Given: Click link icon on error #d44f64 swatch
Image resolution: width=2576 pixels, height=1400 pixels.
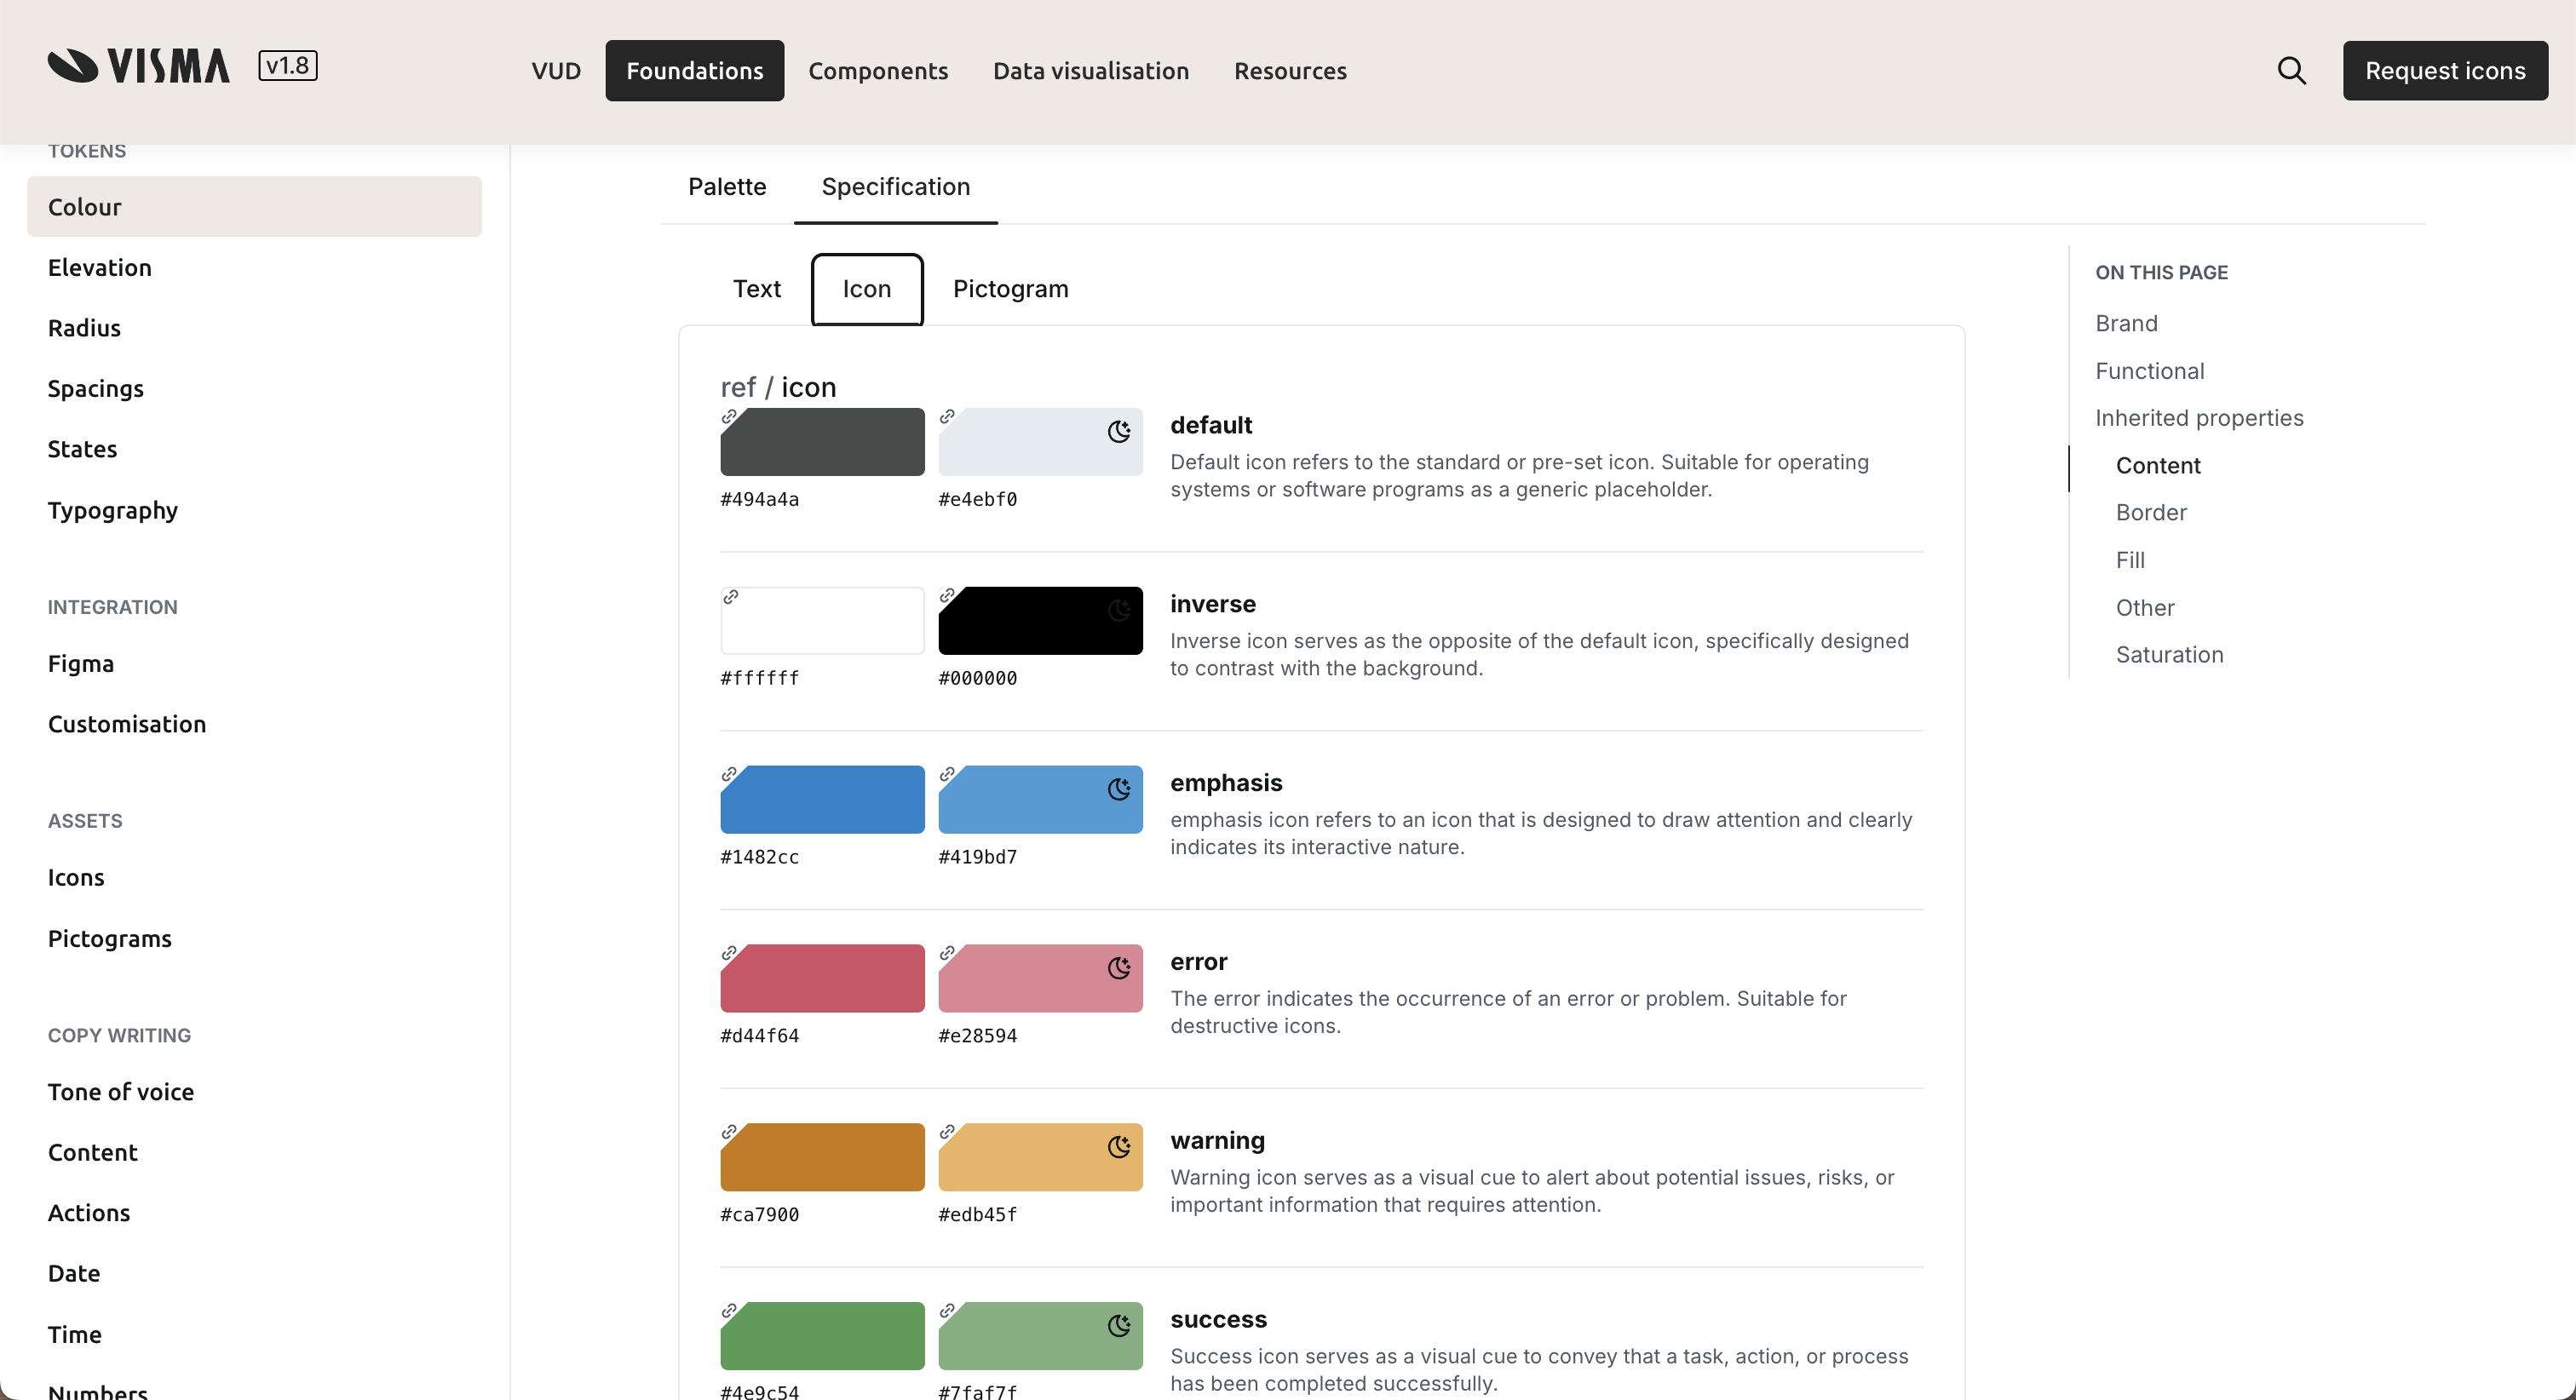Looking at the screenshot, I should click(730, 953).
